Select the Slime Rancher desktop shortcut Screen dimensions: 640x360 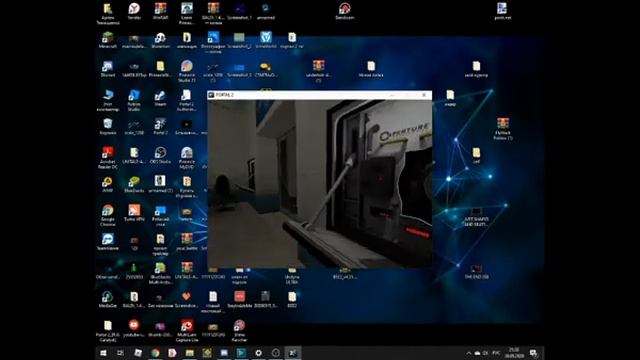point(239,330)
